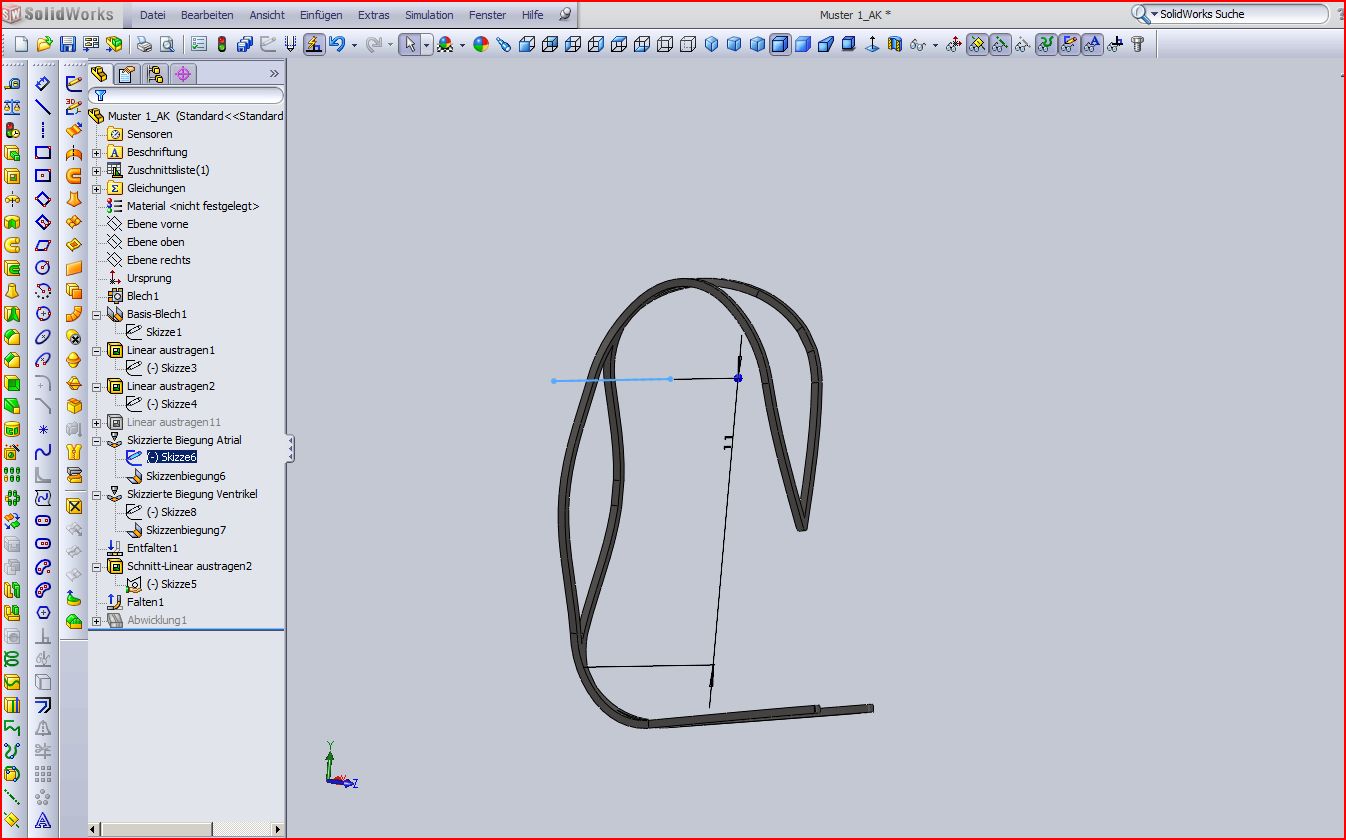Open the Undo history dropdown arrow
The image size is (1346, 840).
tap(354, 45)
